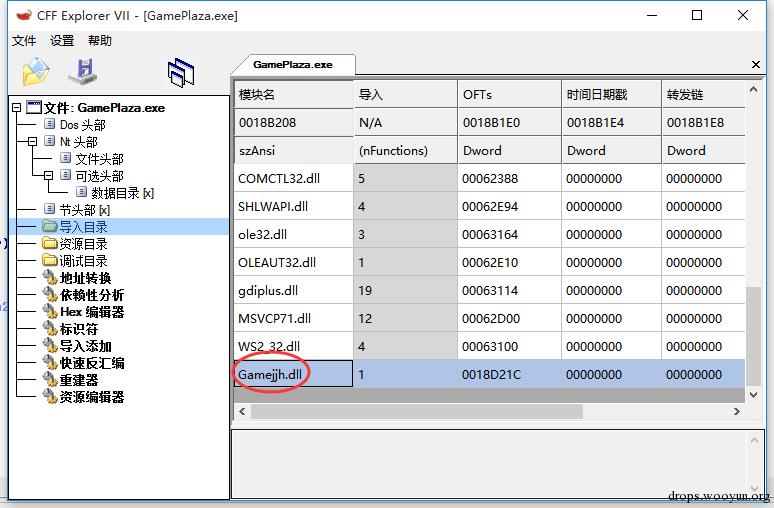The width and height of the screenshot is (774, 508).
Task: Select Nt 头部 tree item
Action: [79, 142]
